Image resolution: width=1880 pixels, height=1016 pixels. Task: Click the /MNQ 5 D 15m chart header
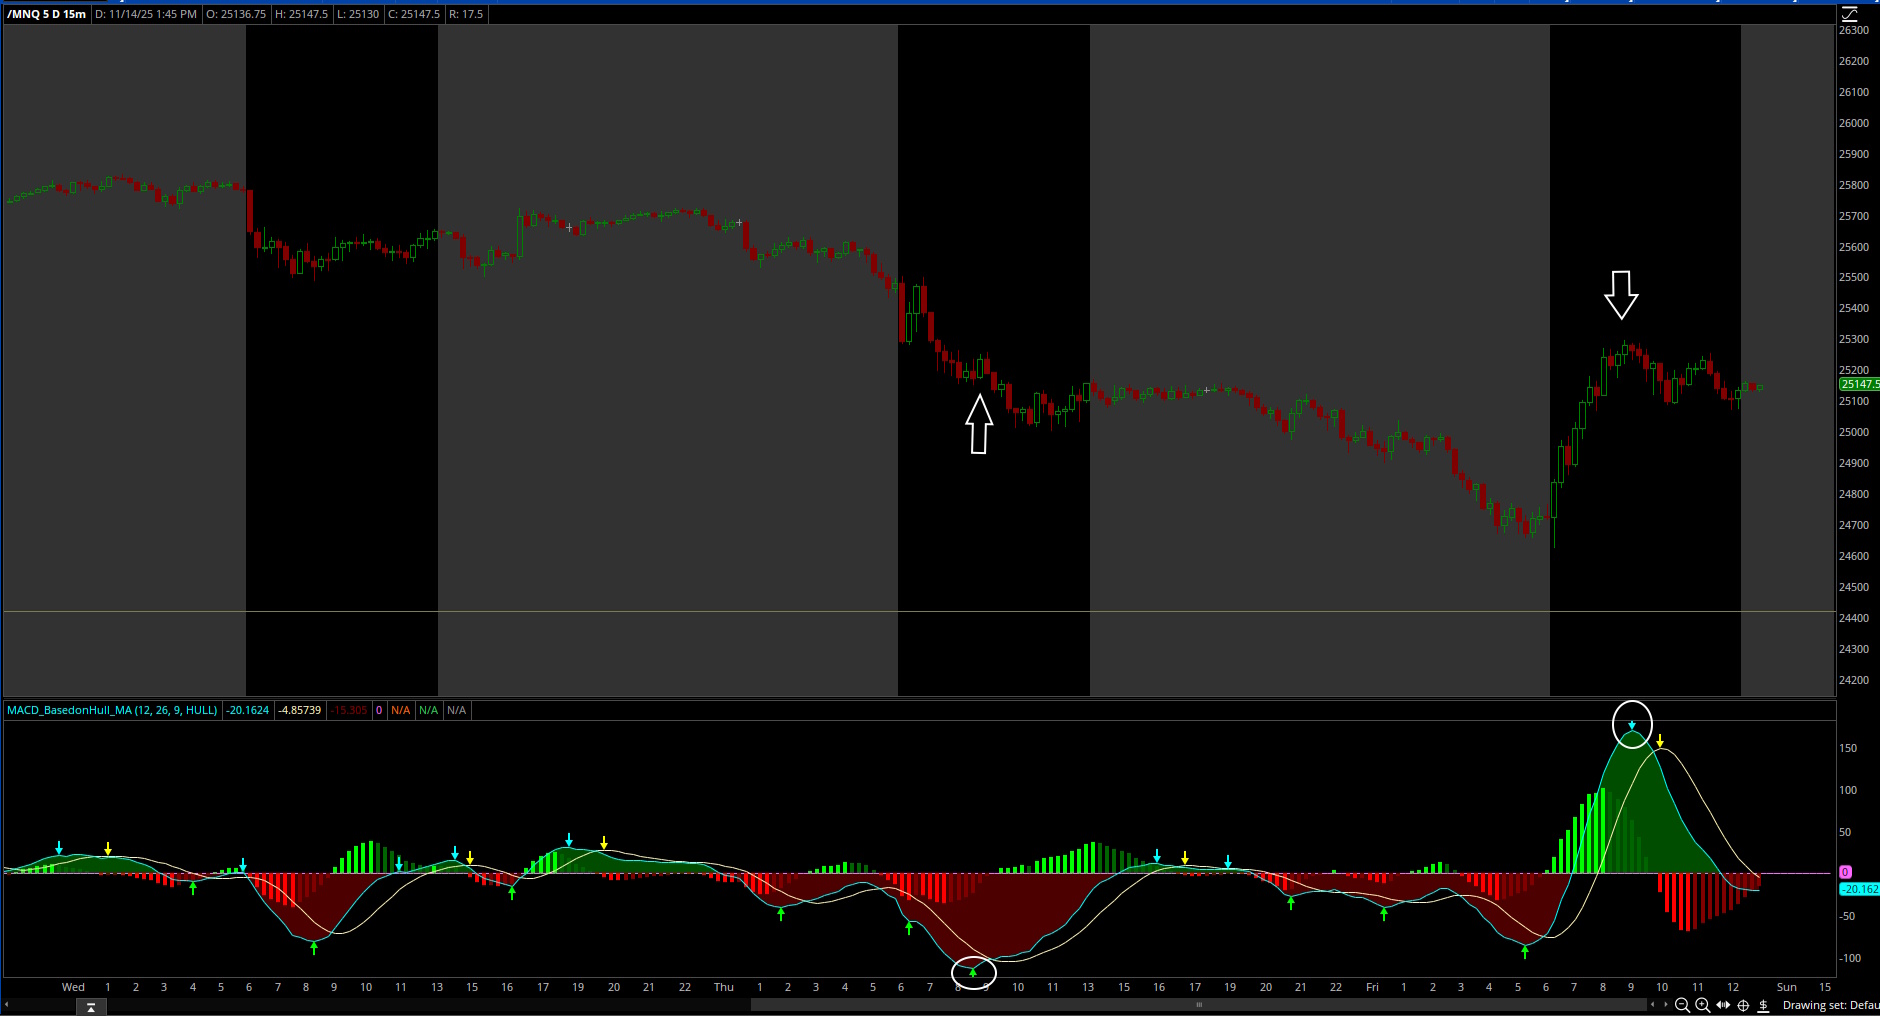pos(45,14)
